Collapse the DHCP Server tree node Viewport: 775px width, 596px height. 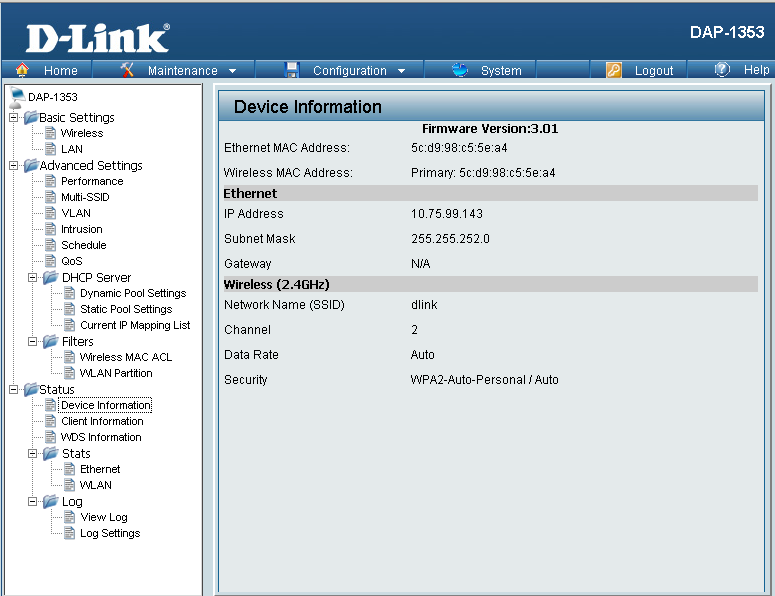pyautogui.click(x=33, y=278)
